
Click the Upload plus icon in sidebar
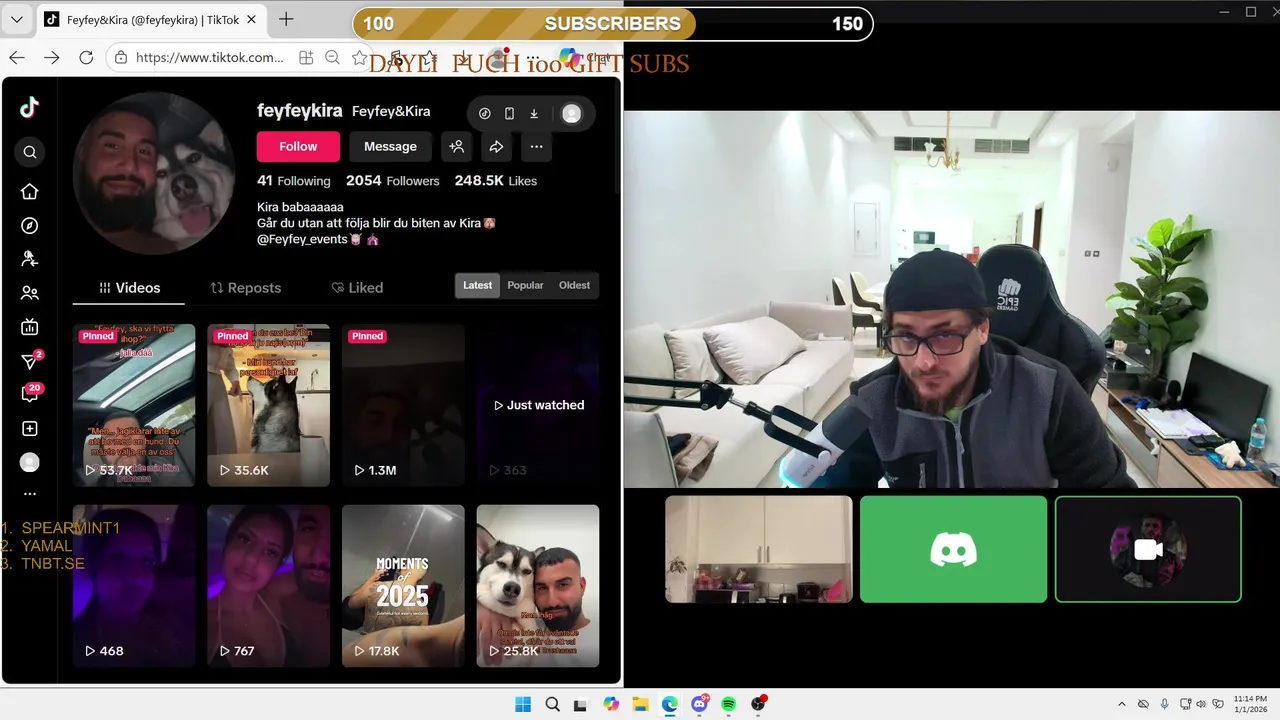point(30,428)
